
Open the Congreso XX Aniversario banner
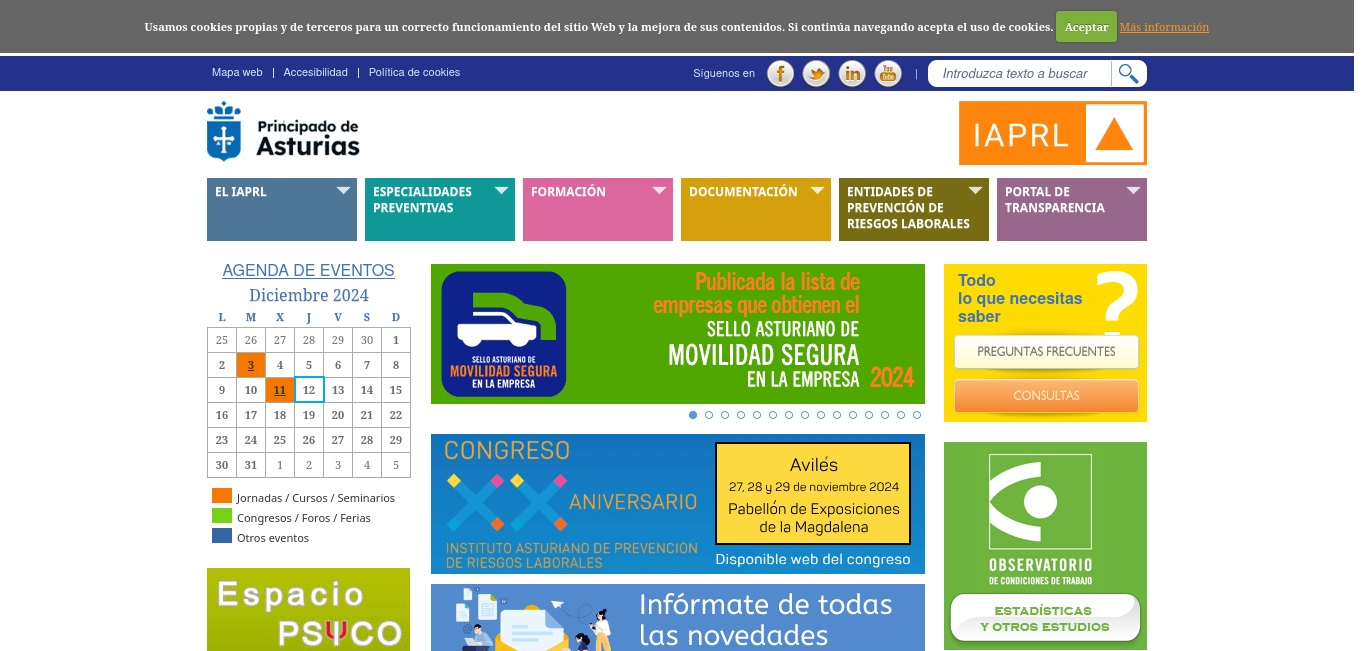pos(678,504)
